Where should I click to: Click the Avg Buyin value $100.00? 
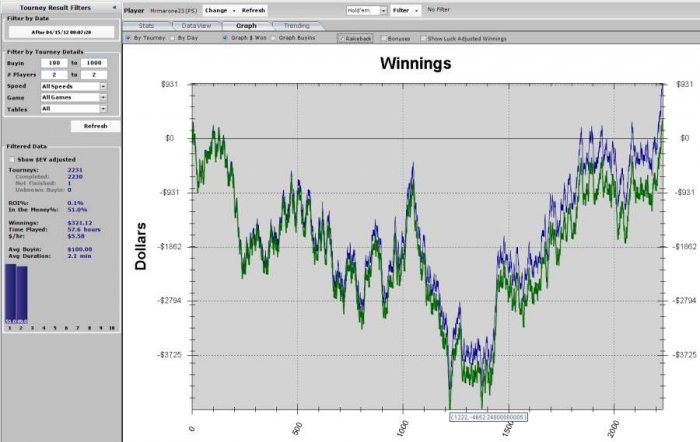coord(80,250)
